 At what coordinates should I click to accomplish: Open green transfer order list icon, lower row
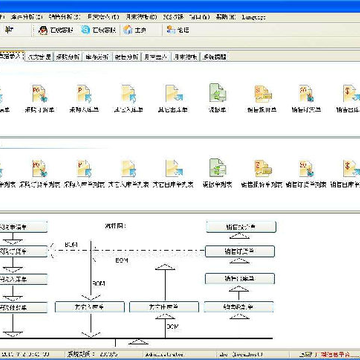[x=218, y=168]
